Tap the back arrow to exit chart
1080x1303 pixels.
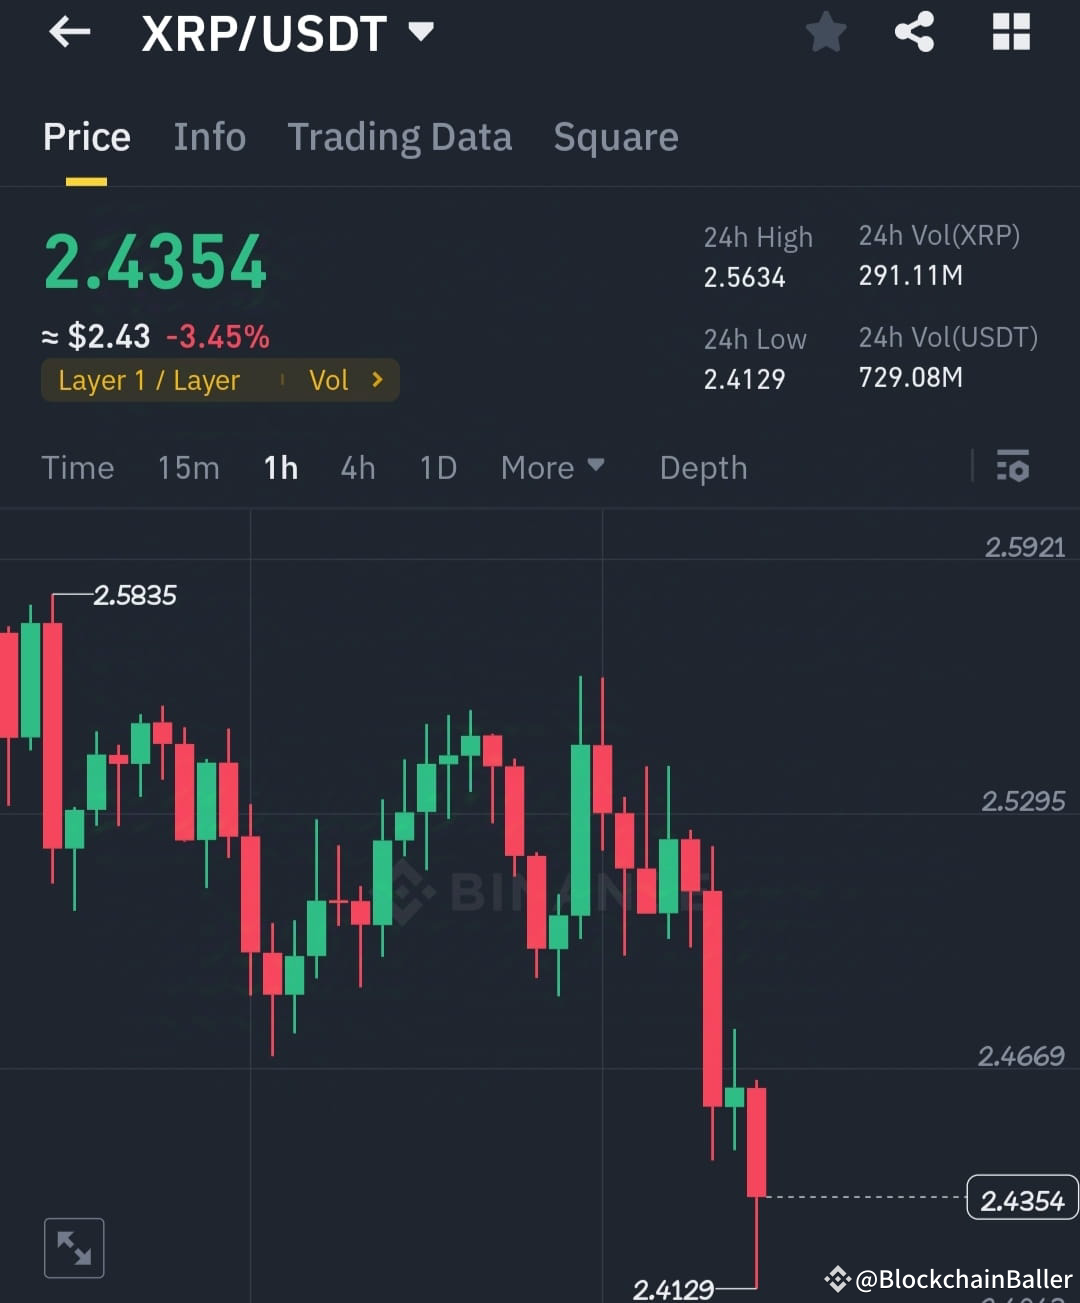click(68, 32)
